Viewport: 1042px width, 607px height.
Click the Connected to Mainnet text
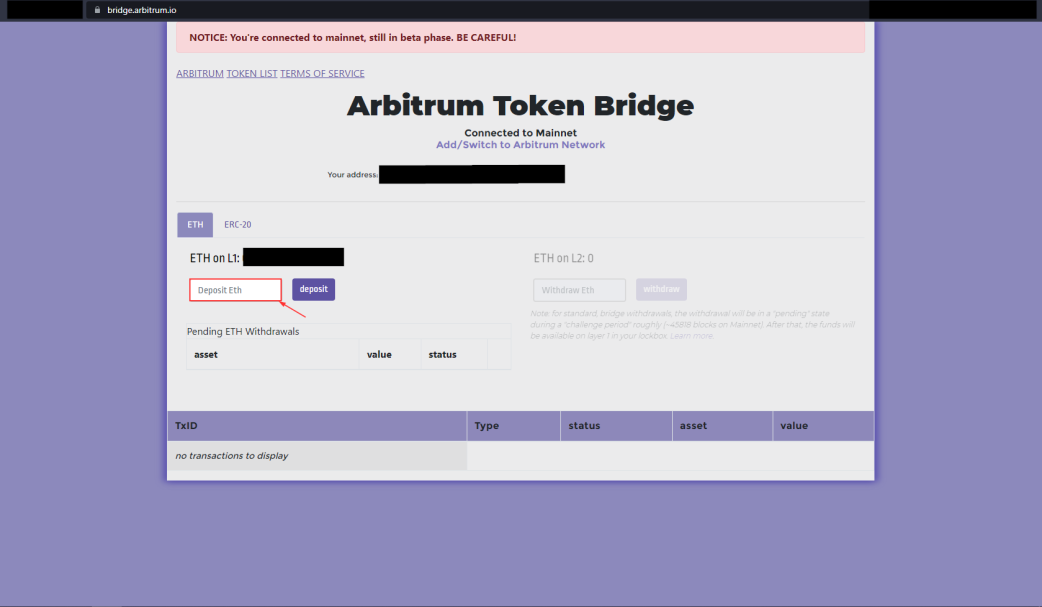click(x=520, y=133)
